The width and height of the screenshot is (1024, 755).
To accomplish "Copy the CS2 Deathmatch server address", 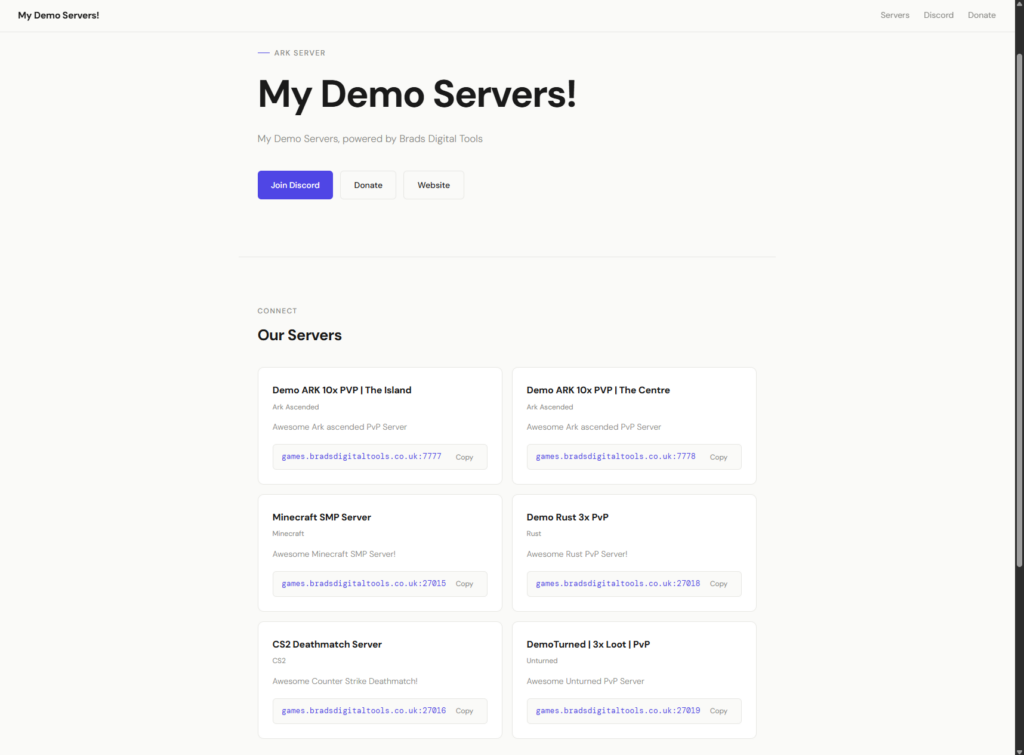I will 464,711.
